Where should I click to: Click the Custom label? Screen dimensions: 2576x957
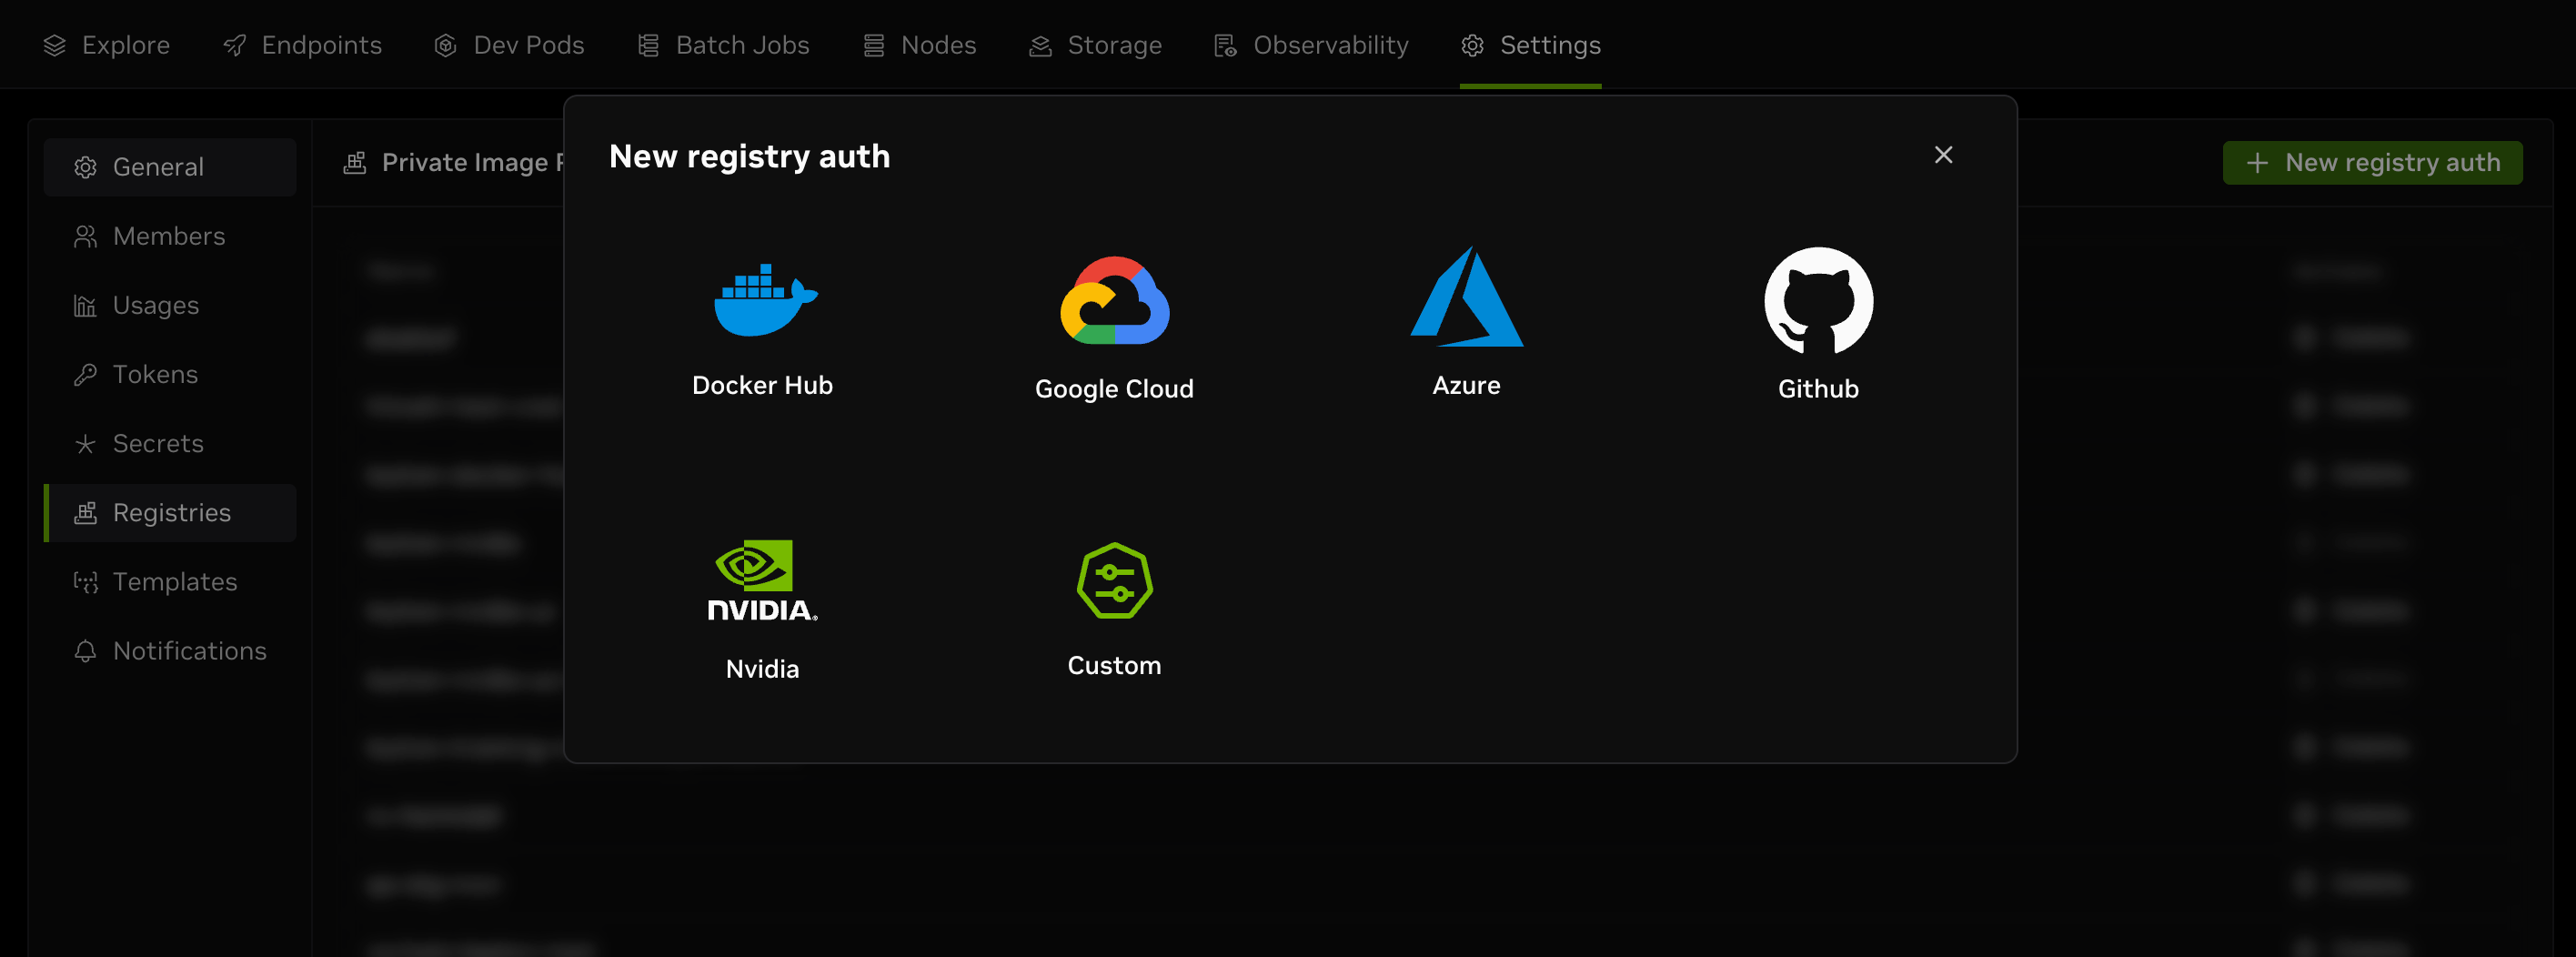point(1114,666)
